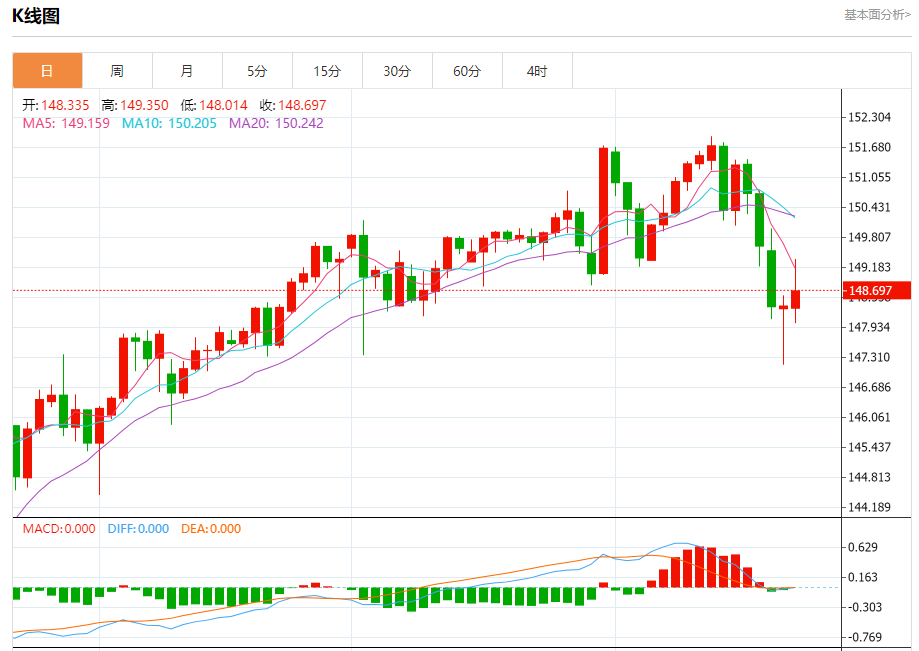Click the MA10: 150.205 label
The width and height of the screenshot is (919, 651).
point(169,123)
